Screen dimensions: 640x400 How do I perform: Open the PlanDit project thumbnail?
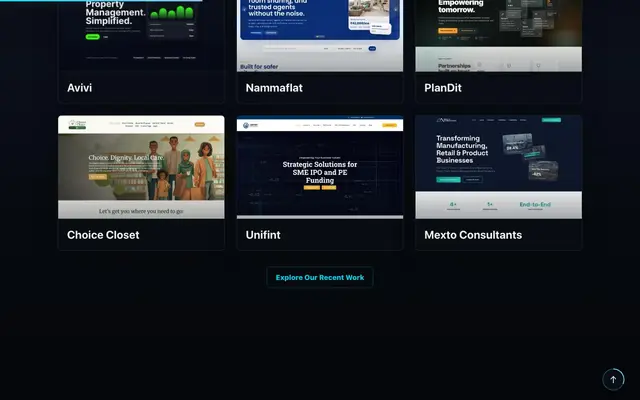499,36
